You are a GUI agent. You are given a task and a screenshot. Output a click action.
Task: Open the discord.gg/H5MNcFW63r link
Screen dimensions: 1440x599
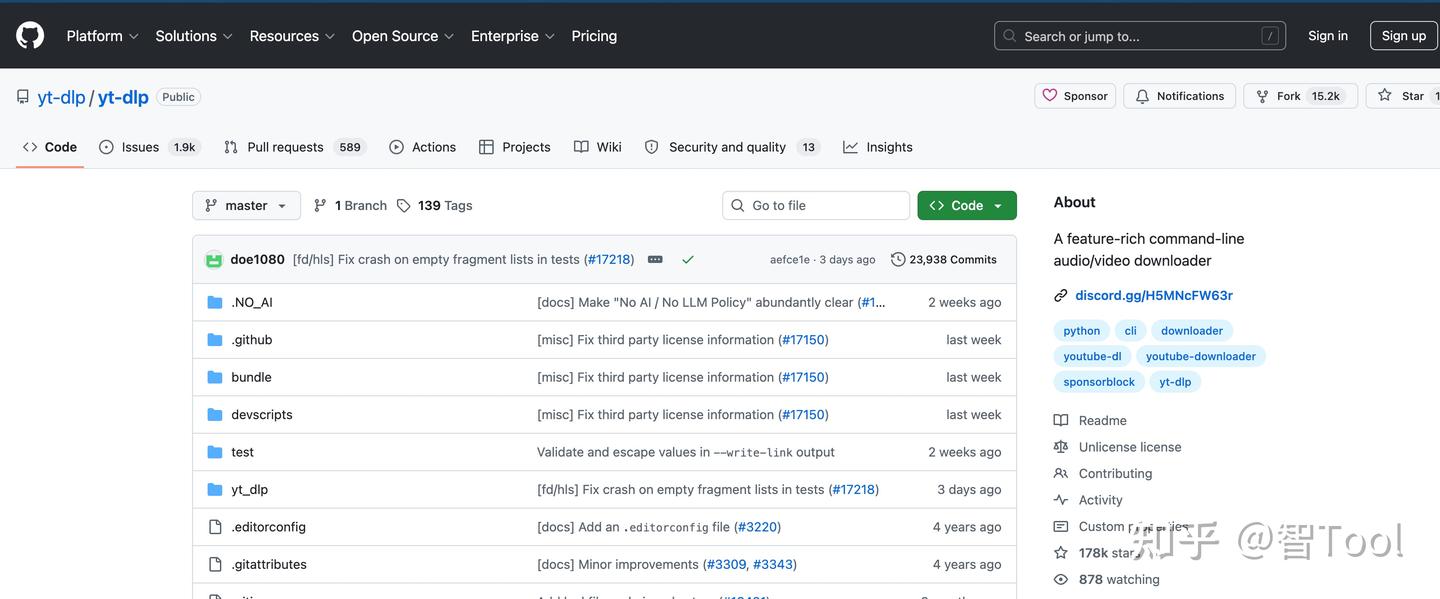pos(1154,296)
